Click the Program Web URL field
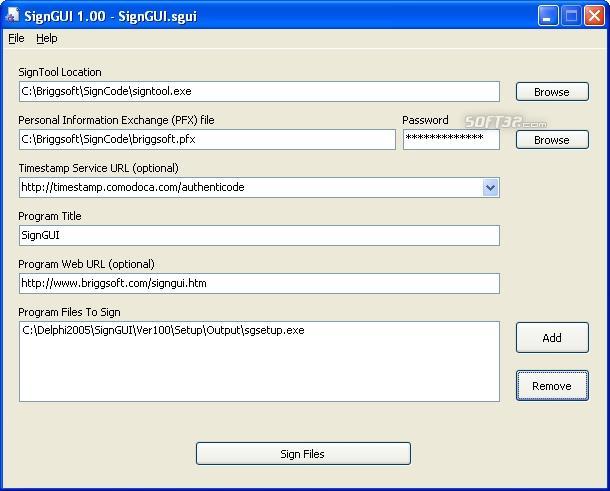The width and height of the screenshot is (610, 491). pyautogui.click(x=259, y=283)
